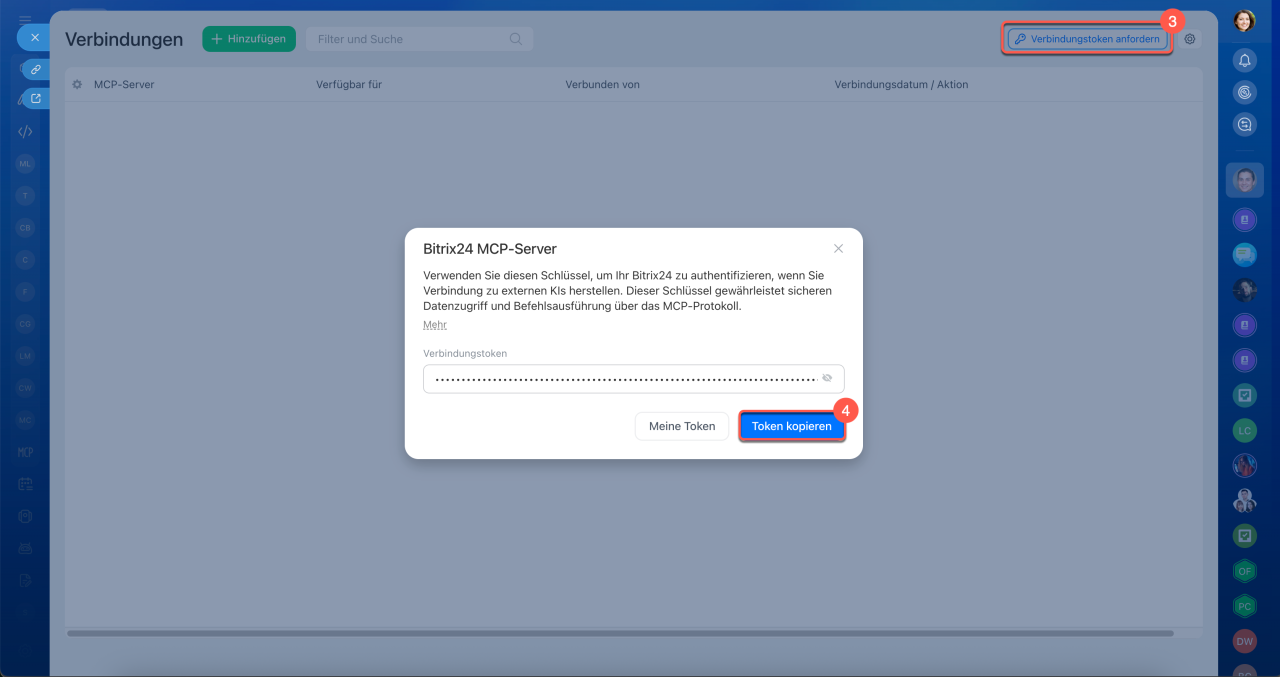This screenshot has width=1280, height=677.
Task: Toggle visibility of the Verbindungstoken
Action: point(827,378)
